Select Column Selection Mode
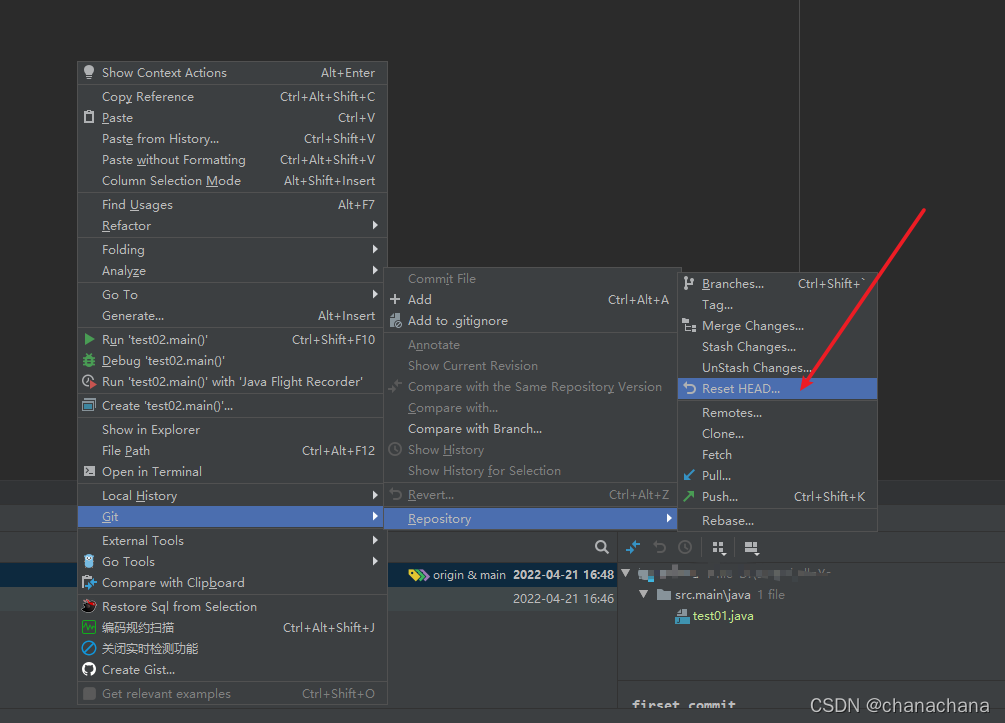 coord(232,181)
